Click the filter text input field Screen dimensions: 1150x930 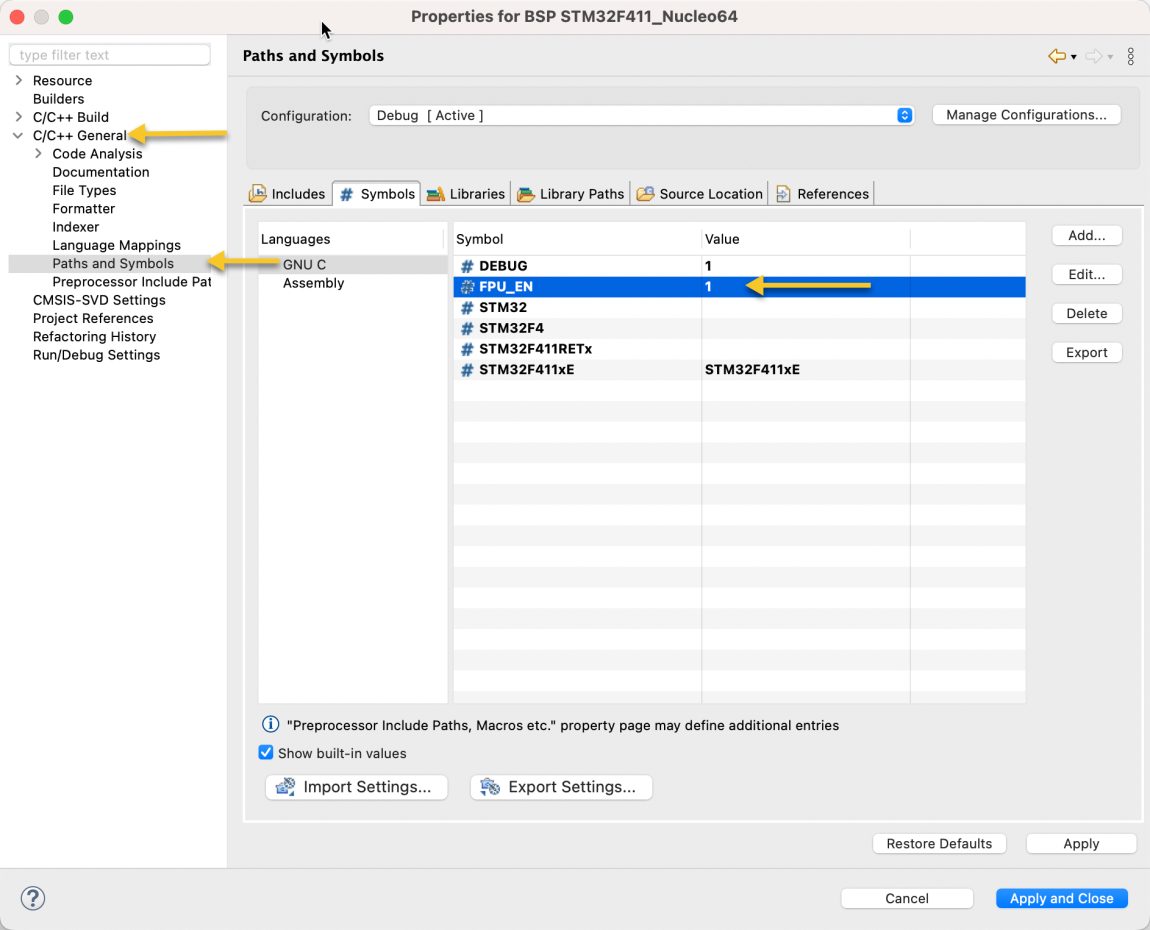point(110,55)
